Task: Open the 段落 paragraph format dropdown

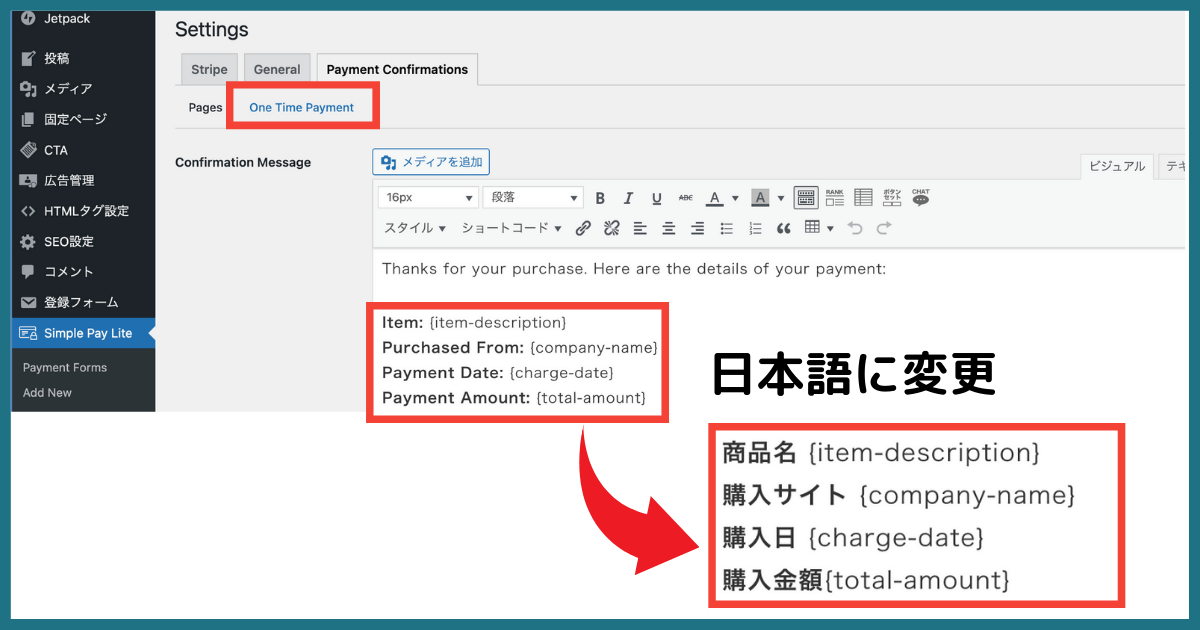Action: [532, 197]
